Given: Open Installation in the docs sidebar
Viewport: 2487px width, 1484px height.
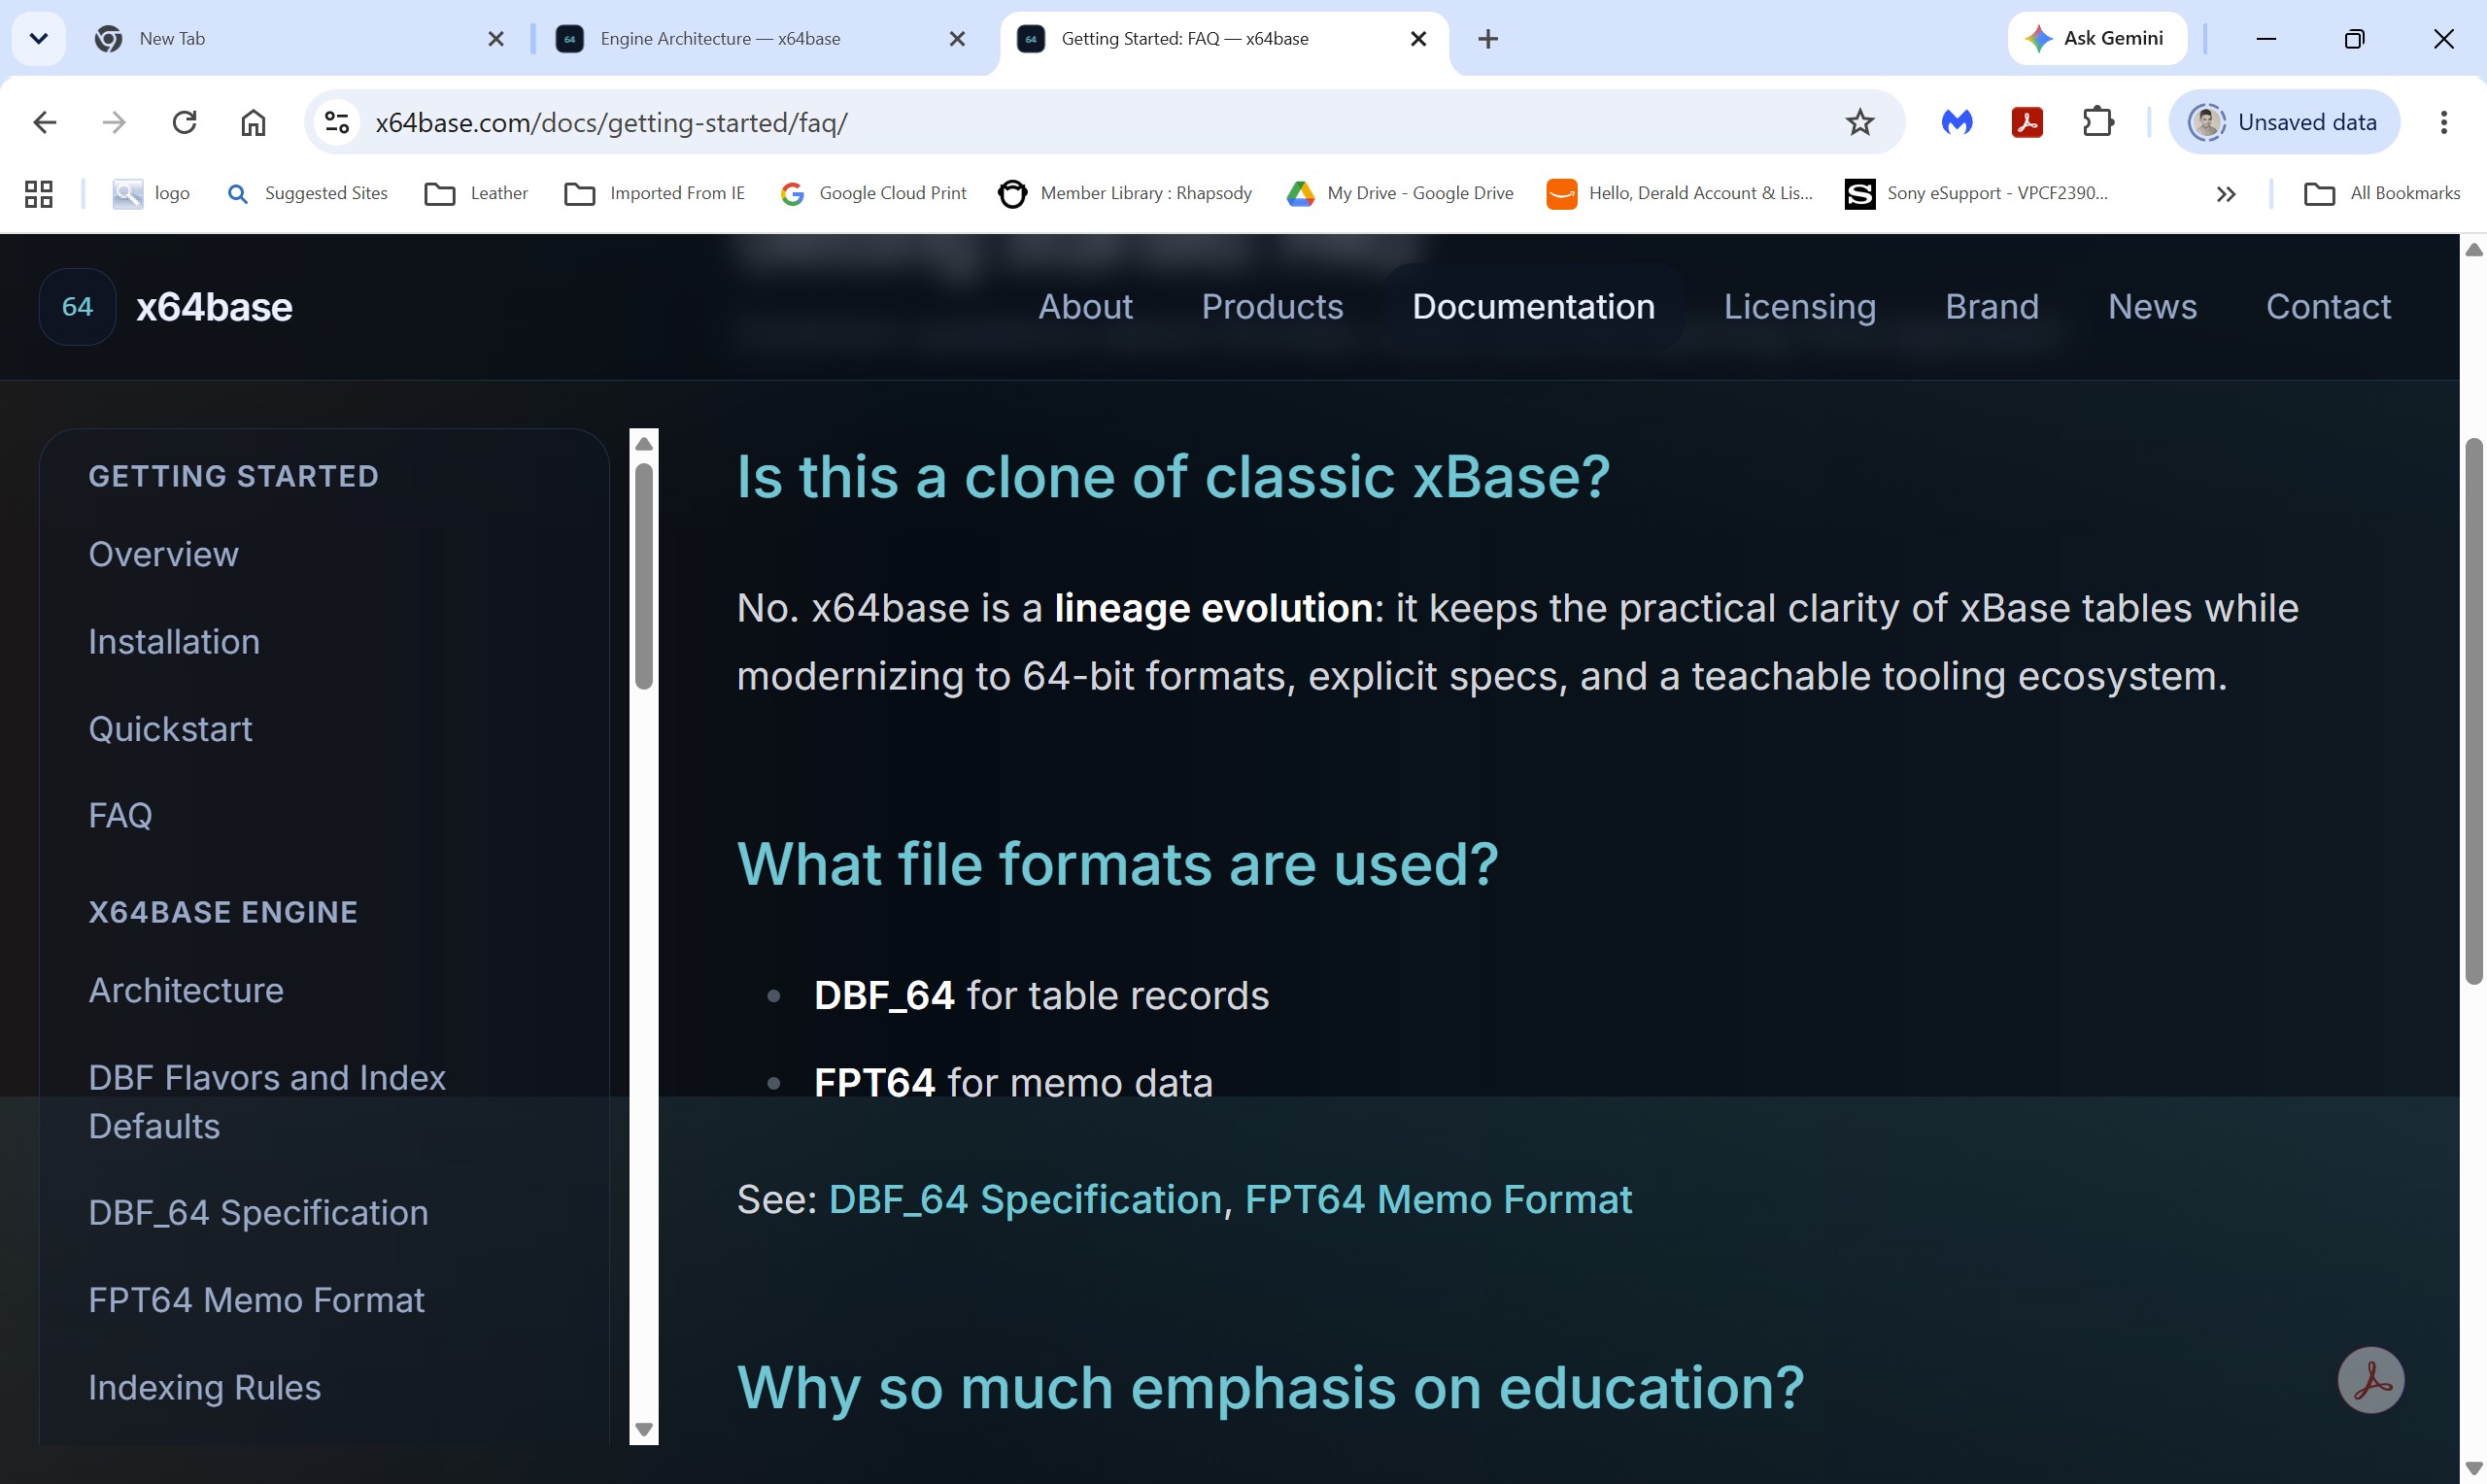Looking at the screenshot, I should click(x=174, y=641).
